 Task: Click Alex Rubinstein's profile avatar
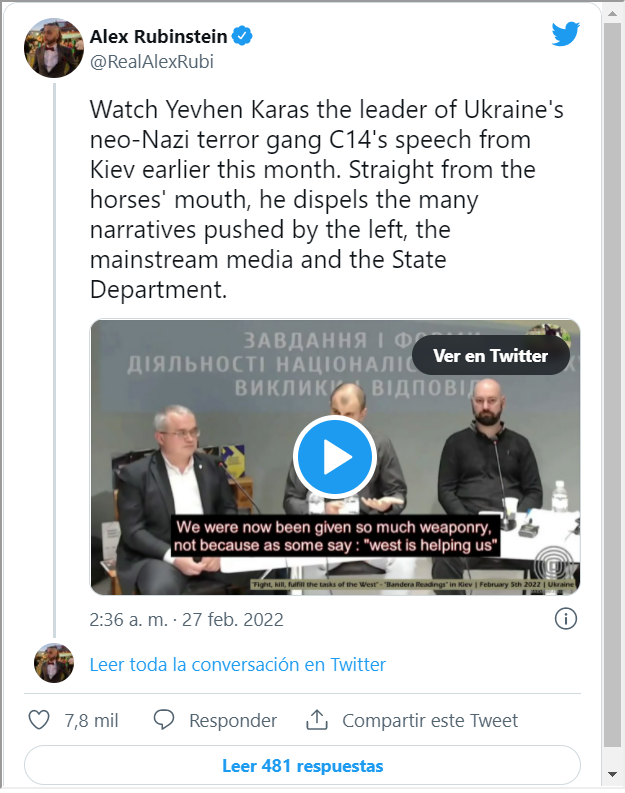53,47
